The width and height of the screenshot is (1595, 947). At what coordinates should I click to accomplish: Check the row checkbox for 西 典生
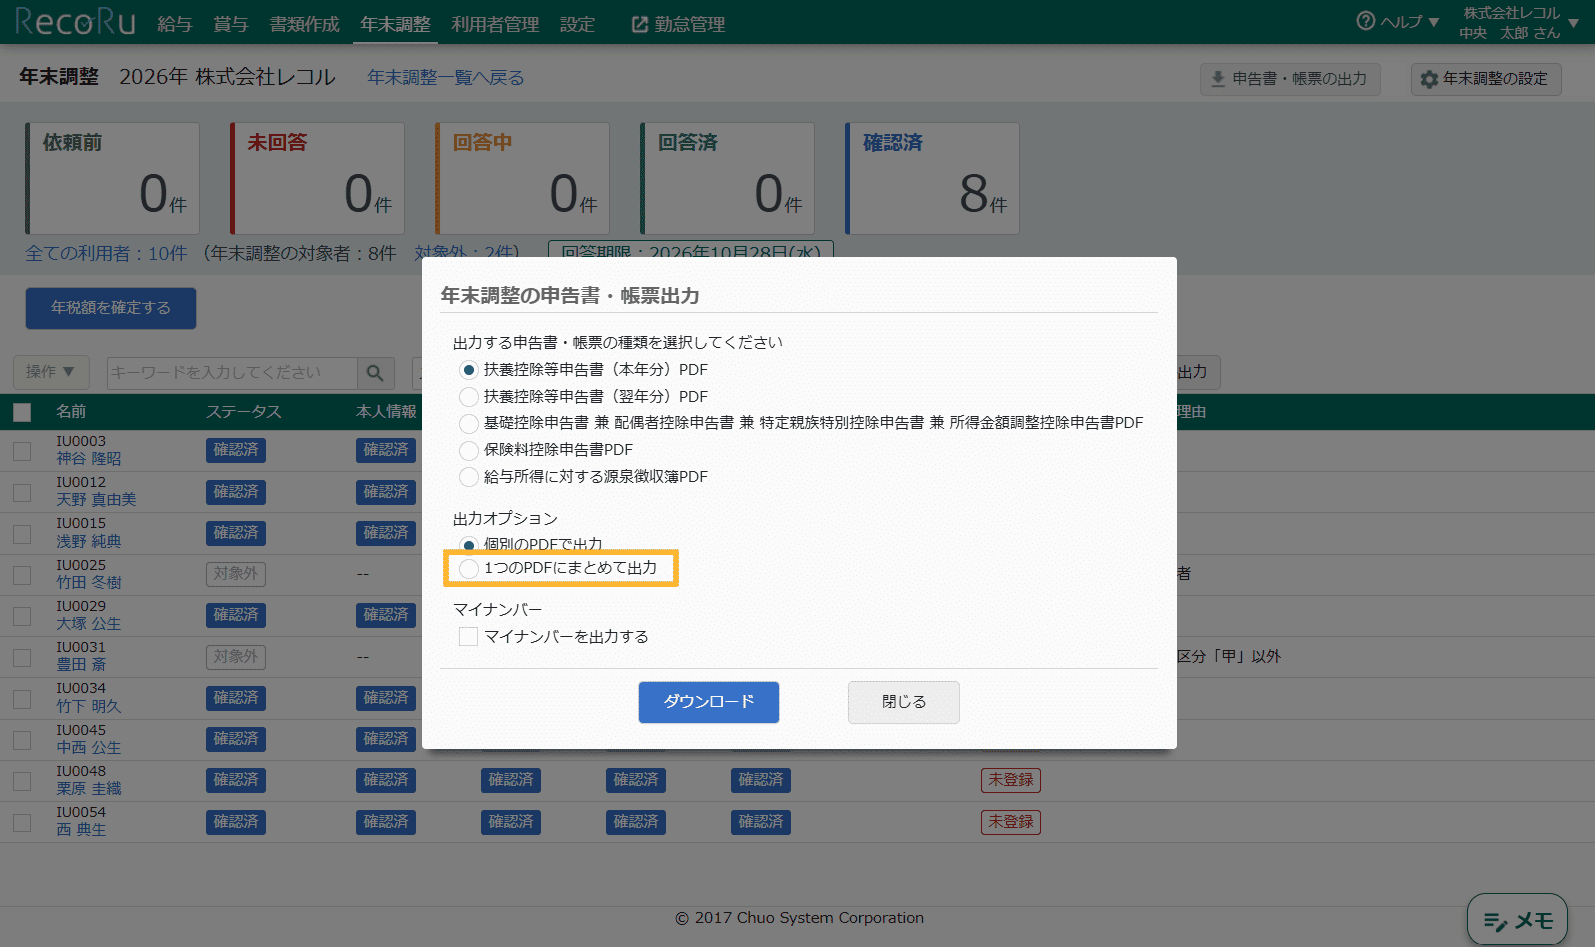pos(22,822)
